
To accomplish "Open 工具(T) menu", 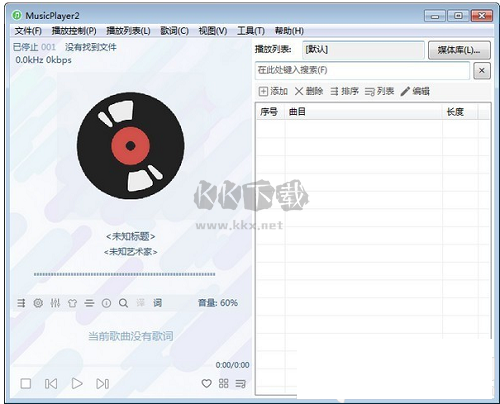I will pos(251,31).
